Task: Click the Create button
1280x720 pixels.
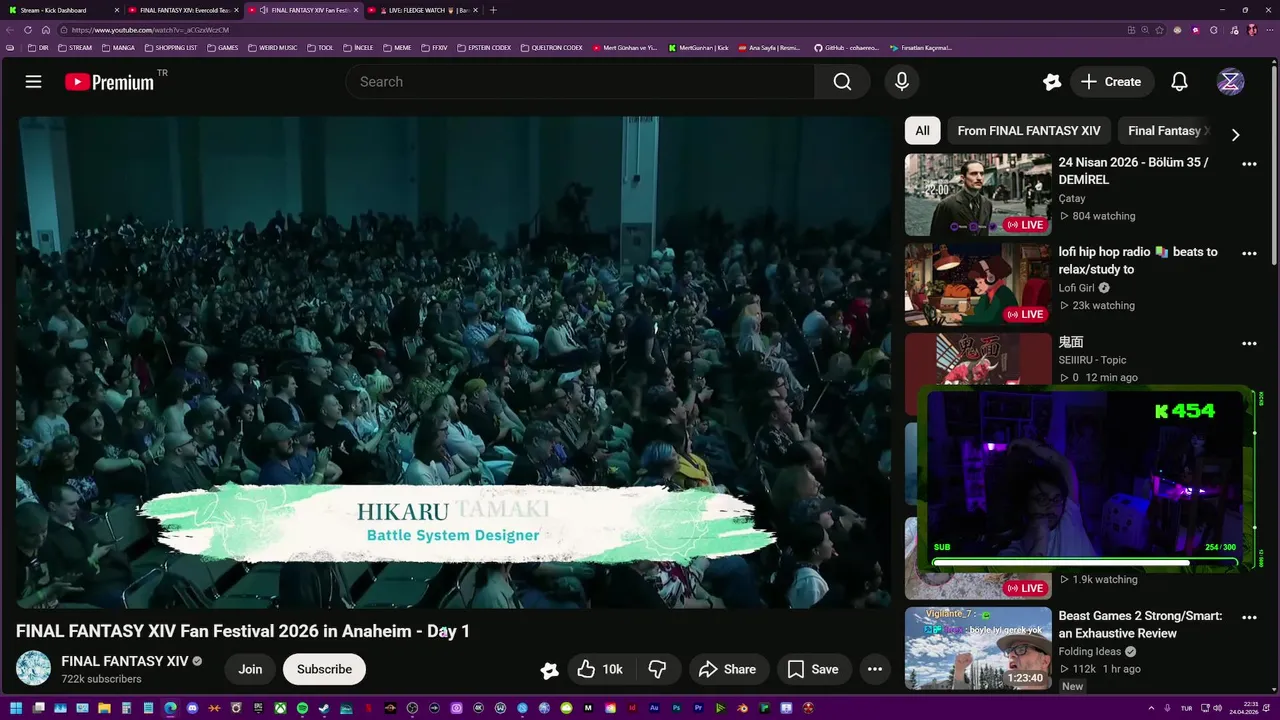Action: 1111,82
